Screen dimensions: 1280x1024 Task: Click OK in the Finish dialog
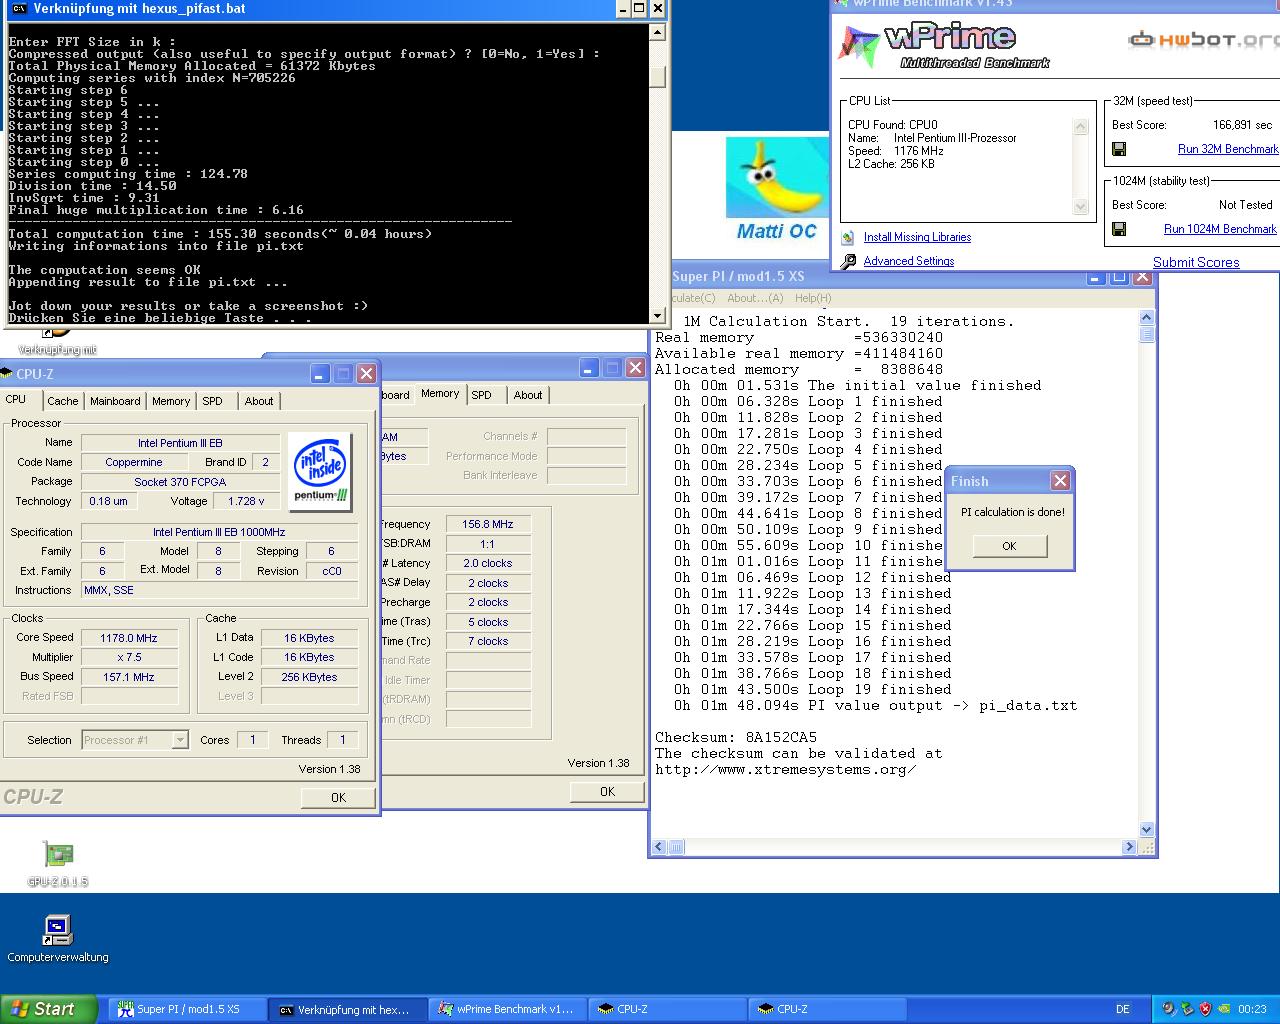pyautogui.click(x=1009, y=546)
